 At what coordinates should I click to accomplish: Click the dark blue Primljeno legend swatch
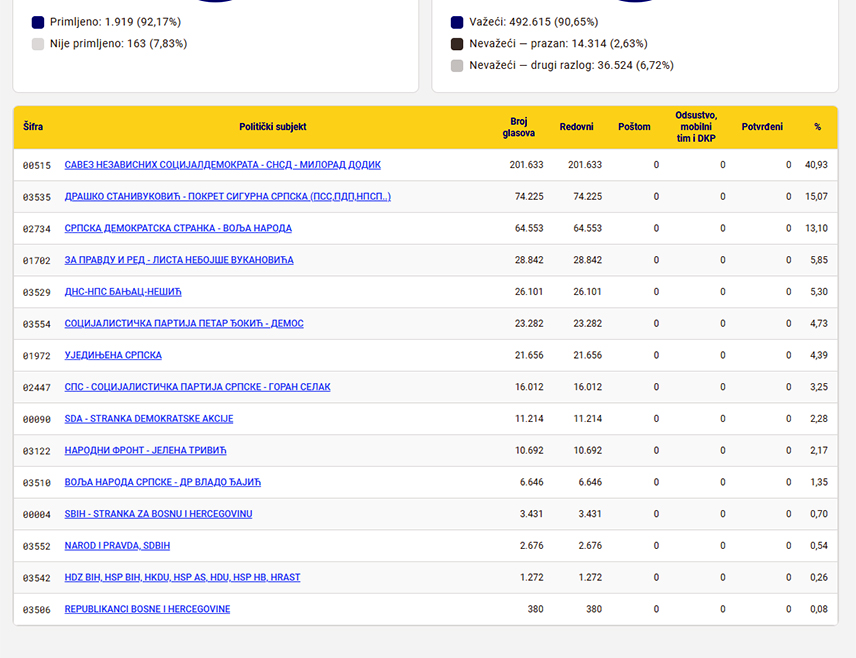38,22
